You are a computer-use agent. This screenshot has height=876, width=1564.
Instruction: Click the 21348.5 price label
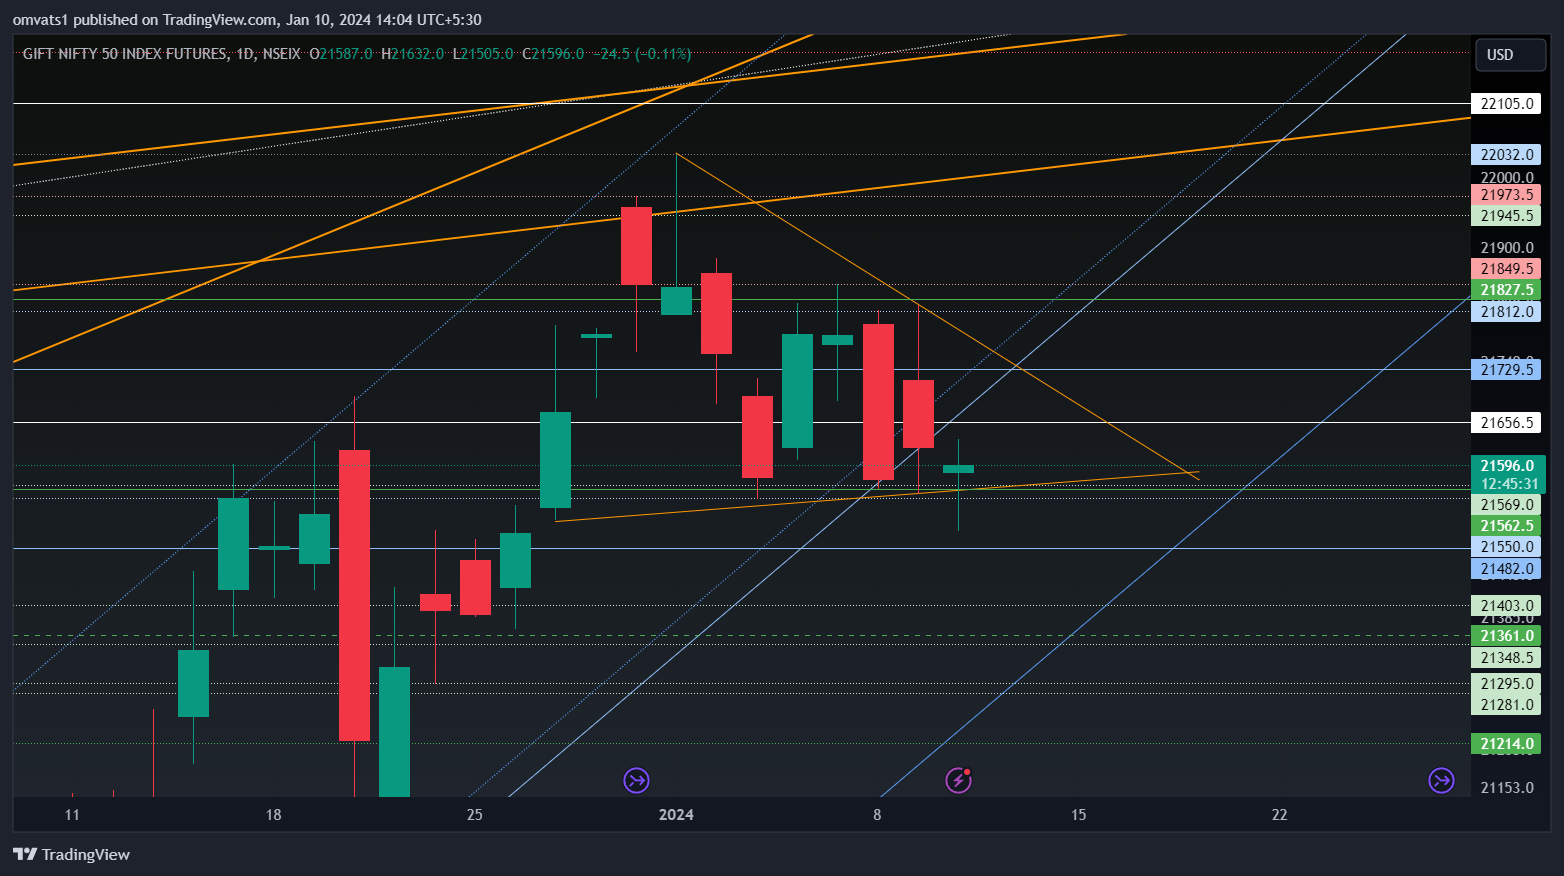[x=1506, y=658]
